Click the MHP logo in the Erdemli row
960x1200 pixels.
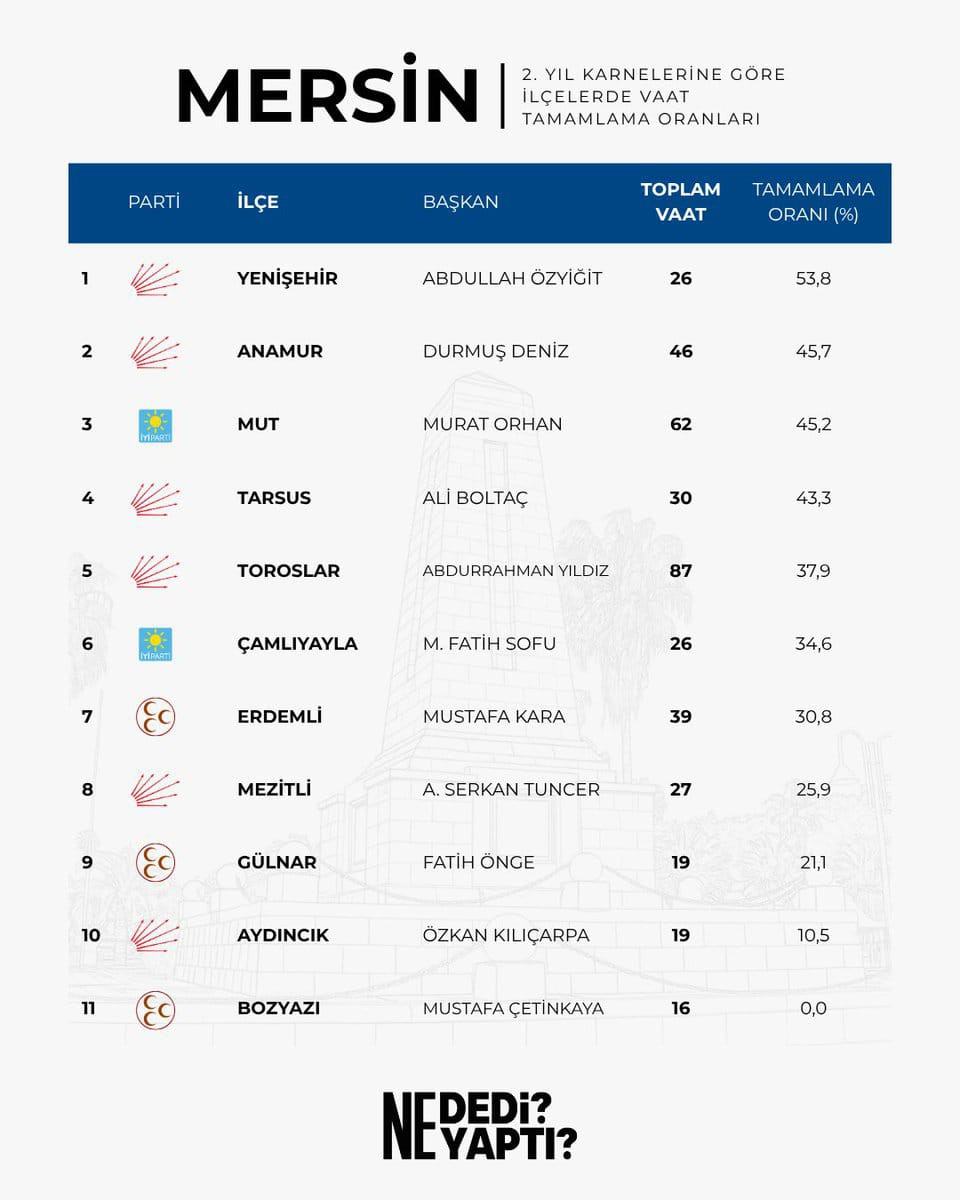[155, 716]
